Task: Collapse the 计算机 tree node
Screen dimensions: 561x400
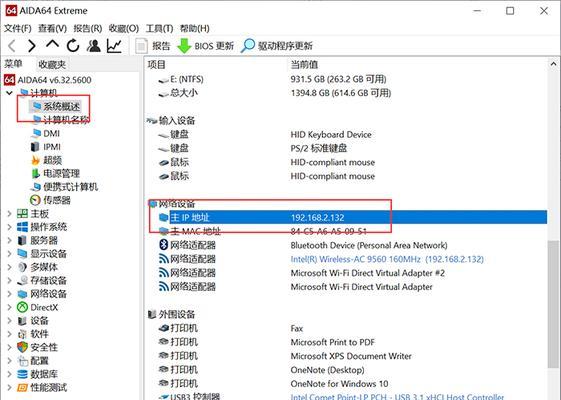Action: click(x=9, y=93)
